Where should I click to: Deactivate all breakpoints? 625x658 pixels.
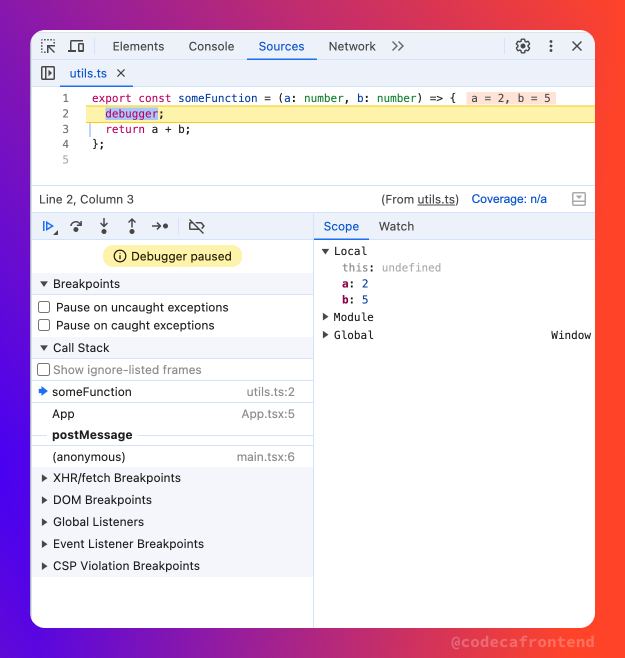click(x=196, y=226)
